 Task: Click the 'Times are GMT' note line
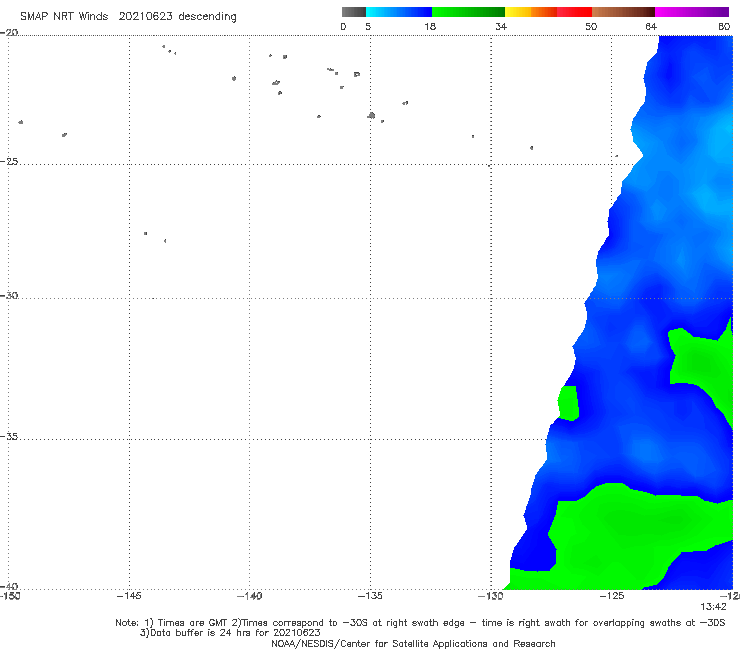420,623
